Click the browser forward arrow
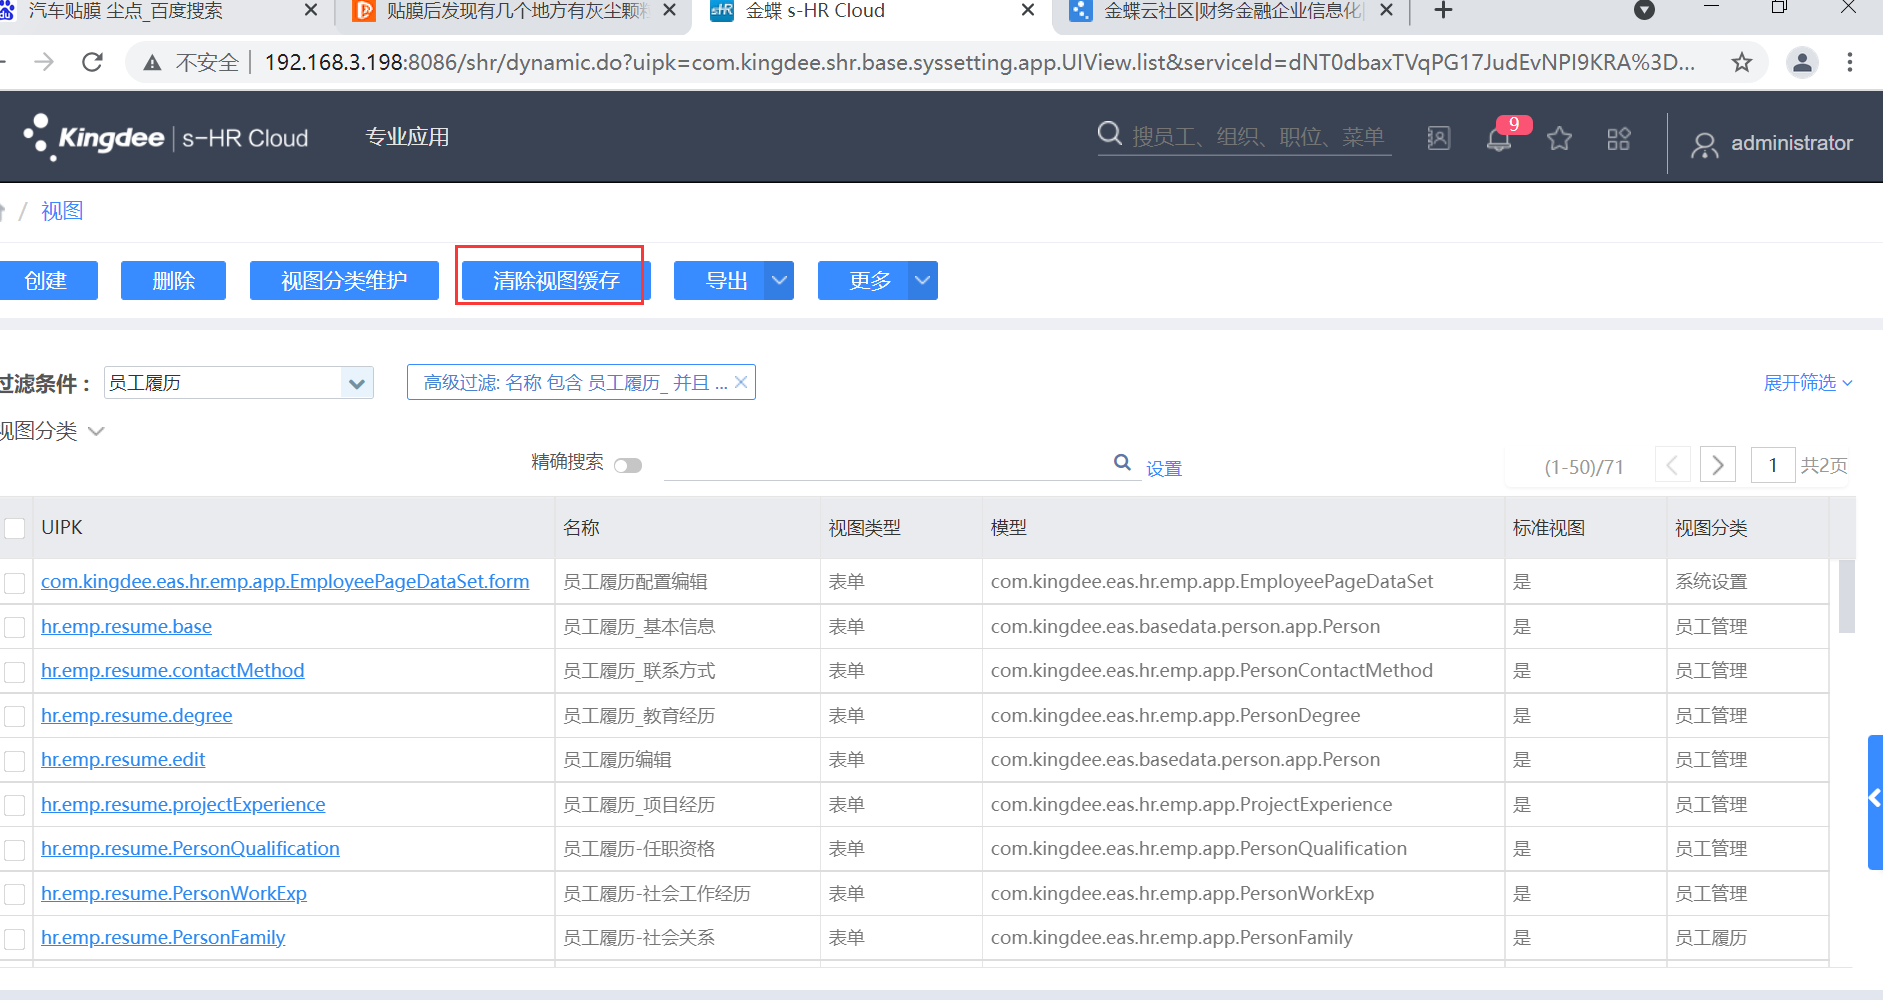 pos(44,62)
